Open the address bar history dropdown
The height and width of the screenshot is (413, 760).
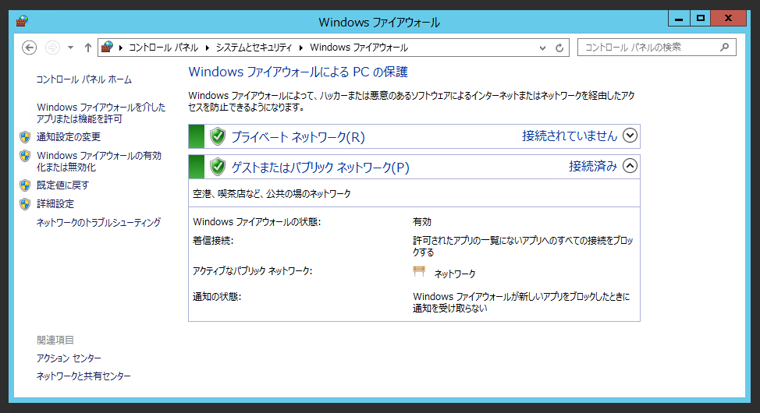tap(542, 48)
